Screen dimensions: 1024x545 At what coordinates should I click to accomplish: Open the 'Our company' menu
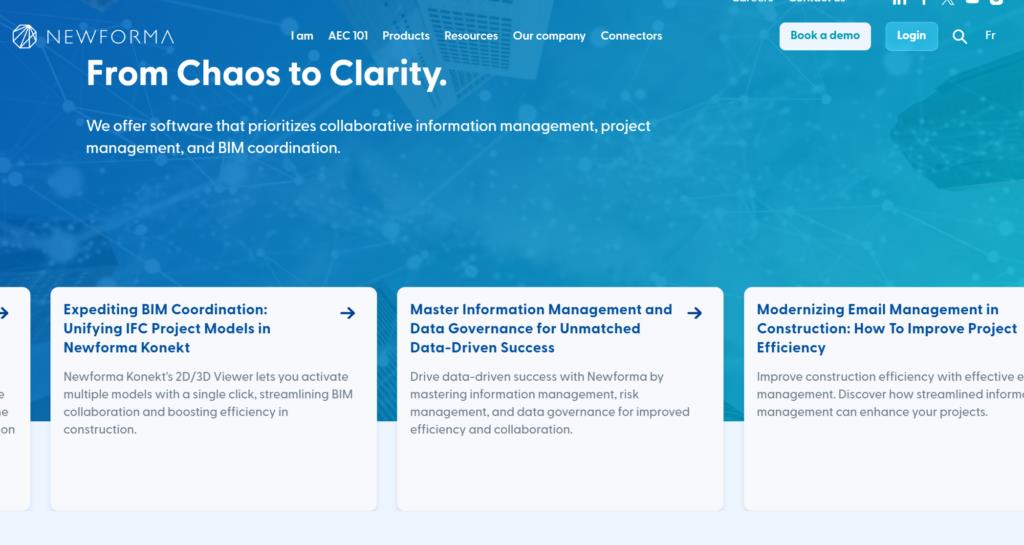[x=549, y=36]
